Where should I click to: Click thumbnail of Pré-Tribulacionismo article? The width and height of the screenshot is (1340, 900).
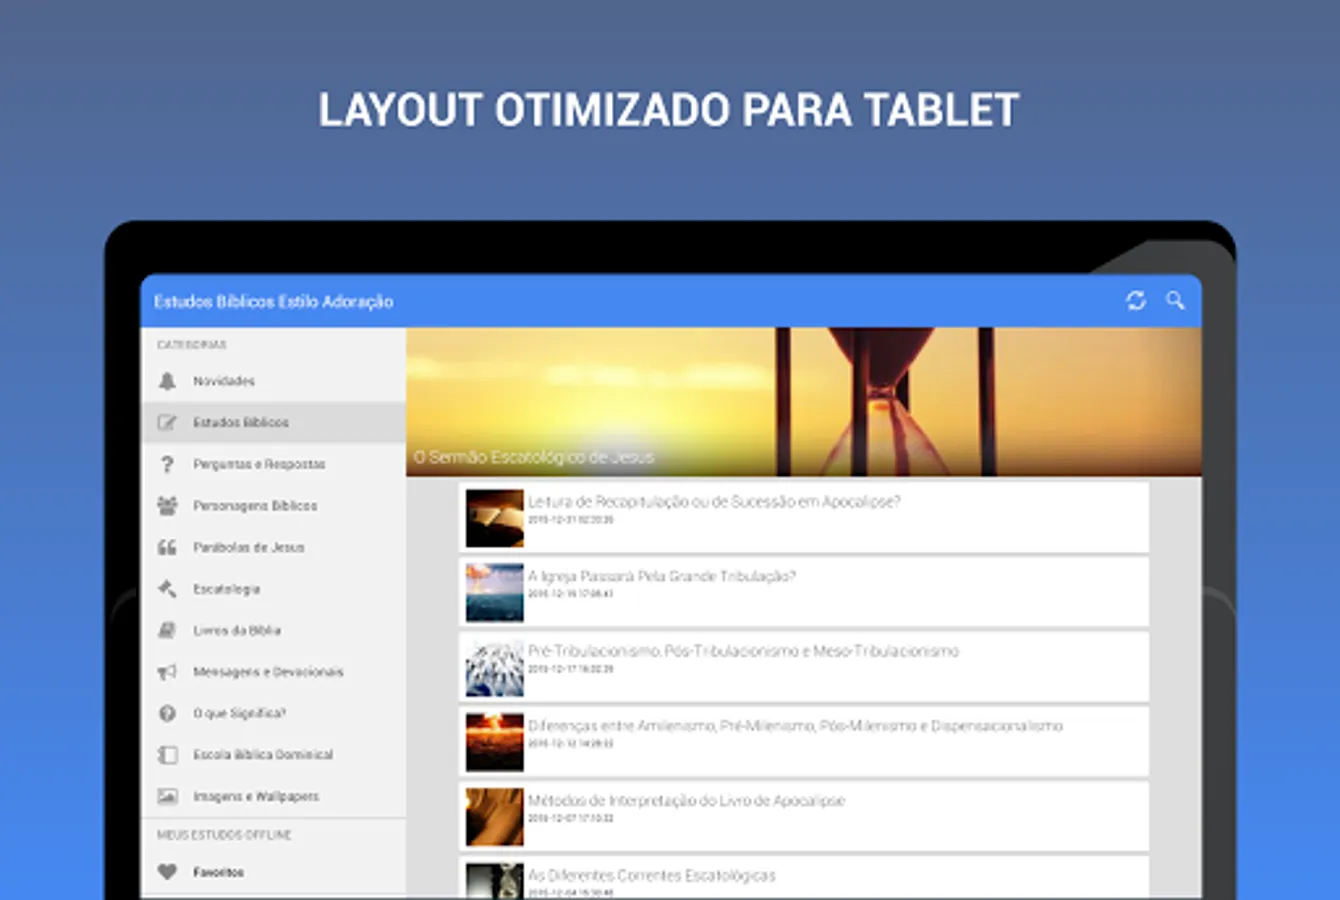click(494, 667)
